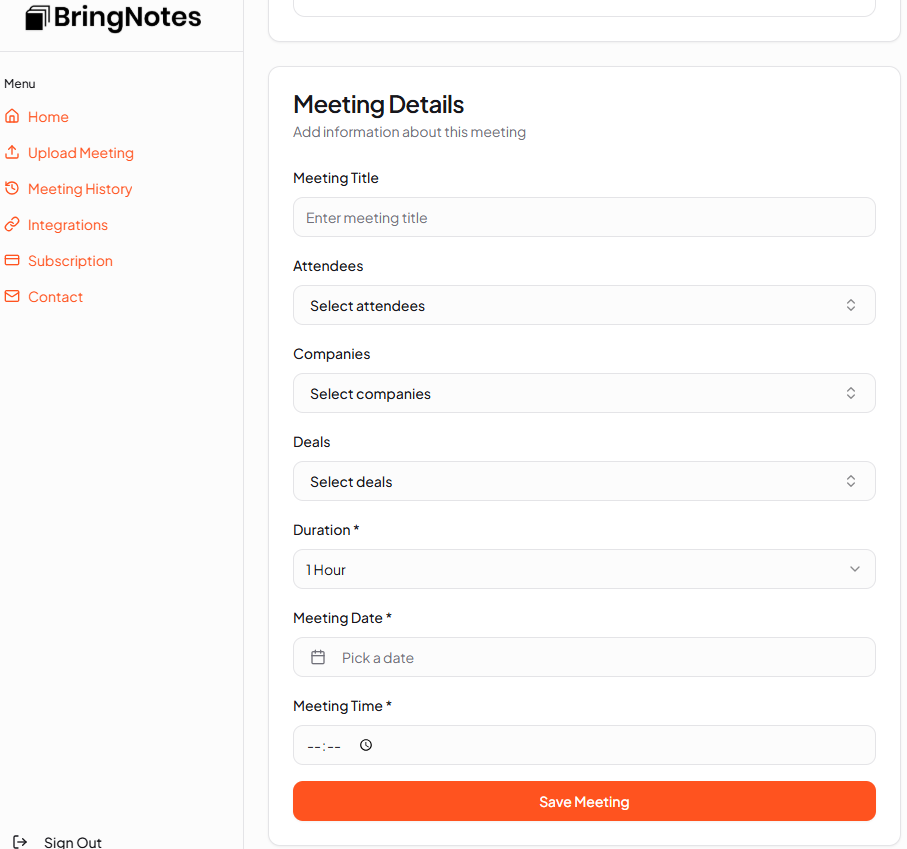Select the Upload Meeting icon
The image size is (907, 849).
13,152
